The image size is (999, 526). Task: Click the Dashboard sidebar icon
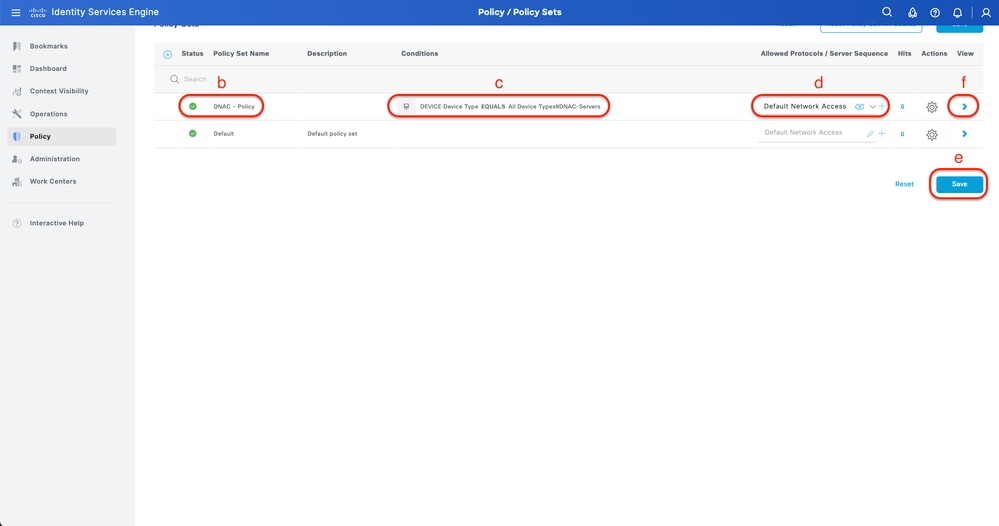click(17, 68)
